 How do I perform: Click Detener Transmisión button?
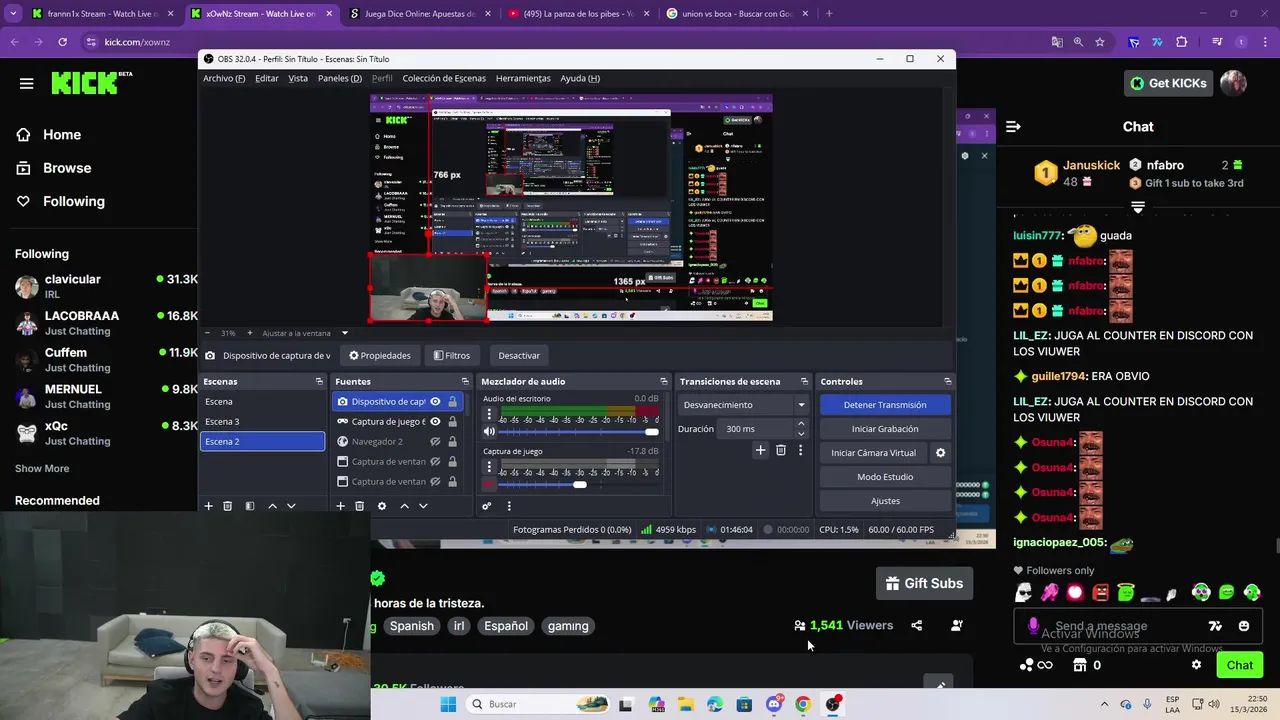(885, 405)
